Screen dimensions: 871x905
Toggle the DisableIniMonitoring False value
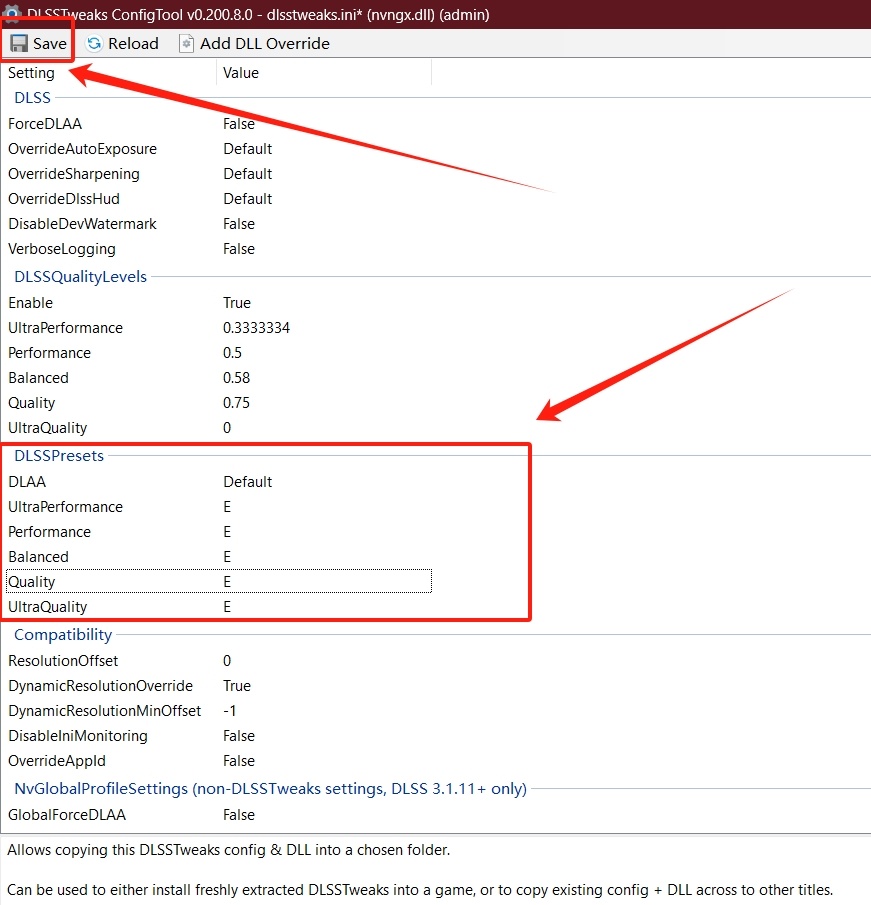[x=239, y=735]
